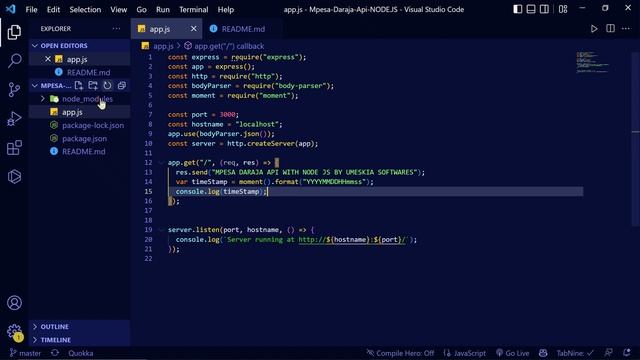Open the Edit menu
Image resolution: width=640 pixels, height=360 pixels.
(53, 9)
